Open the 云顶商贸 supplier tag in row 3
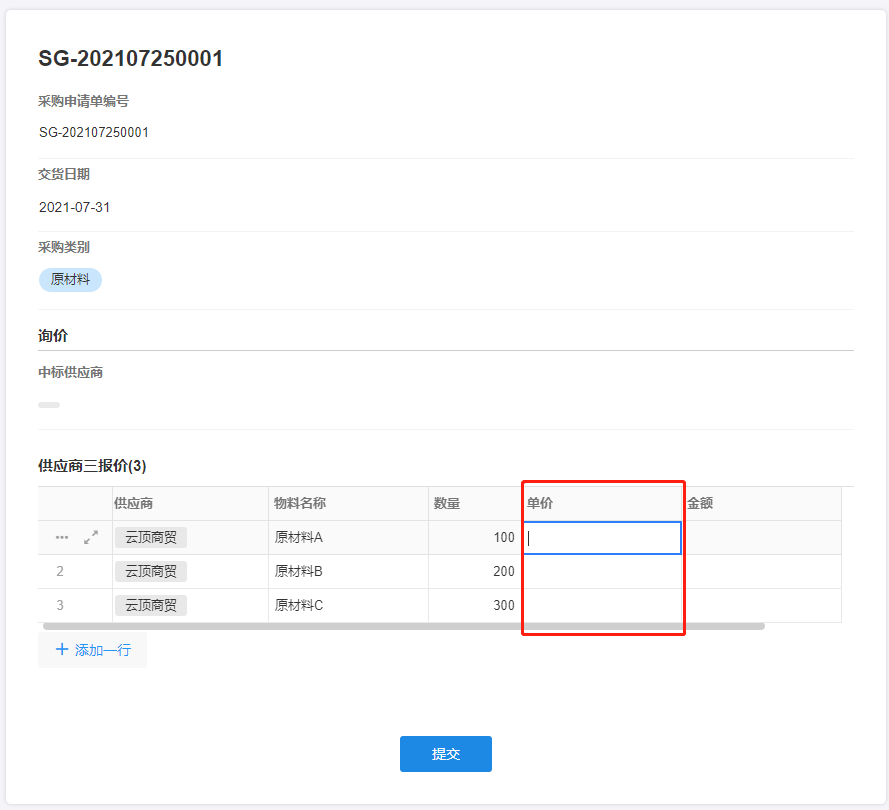The width and height of the screenshot is (889, 810). (151, 605)
